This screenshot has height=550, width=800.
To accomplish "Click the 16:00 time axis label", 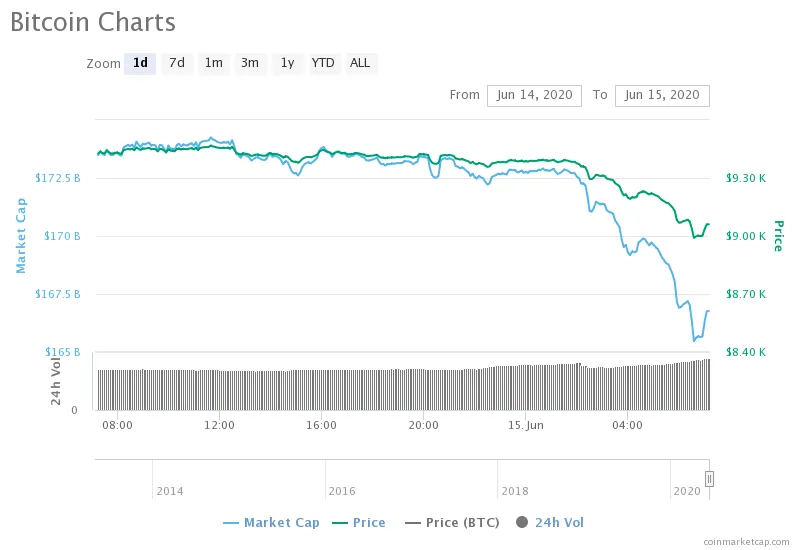I will pyautogui.click(x=321, y=425).
